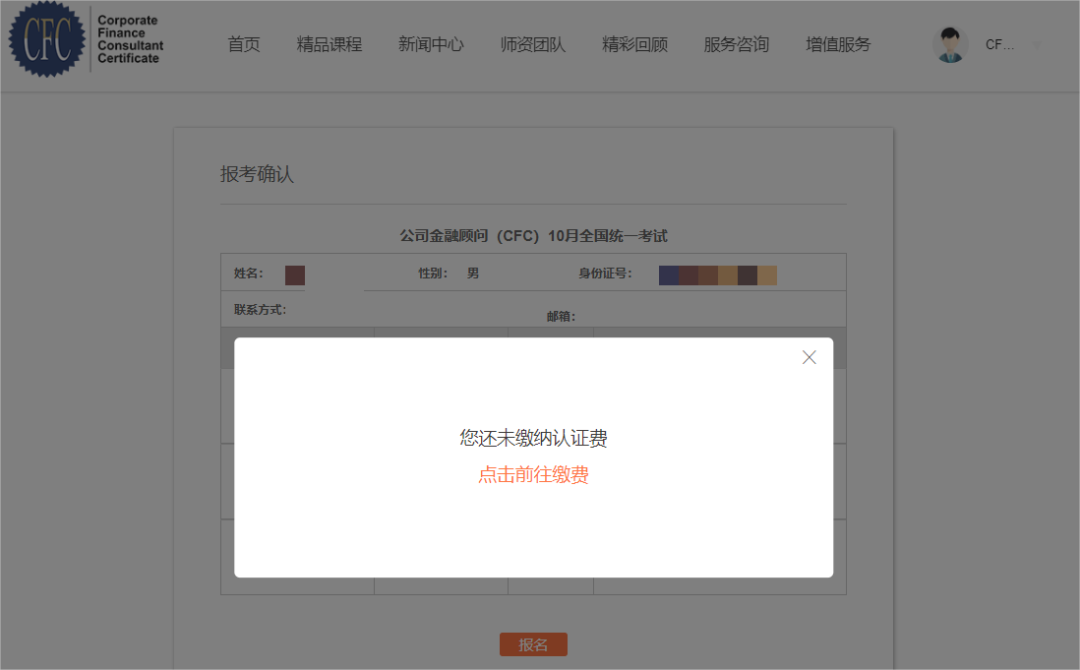Click the 邮箱 label

(x=561, y=317)
